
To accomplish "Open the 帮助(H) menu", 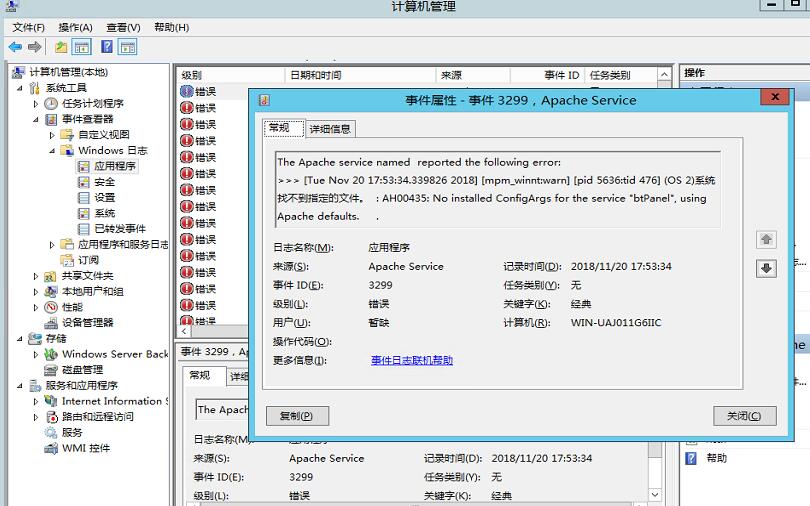I will 172,27.
